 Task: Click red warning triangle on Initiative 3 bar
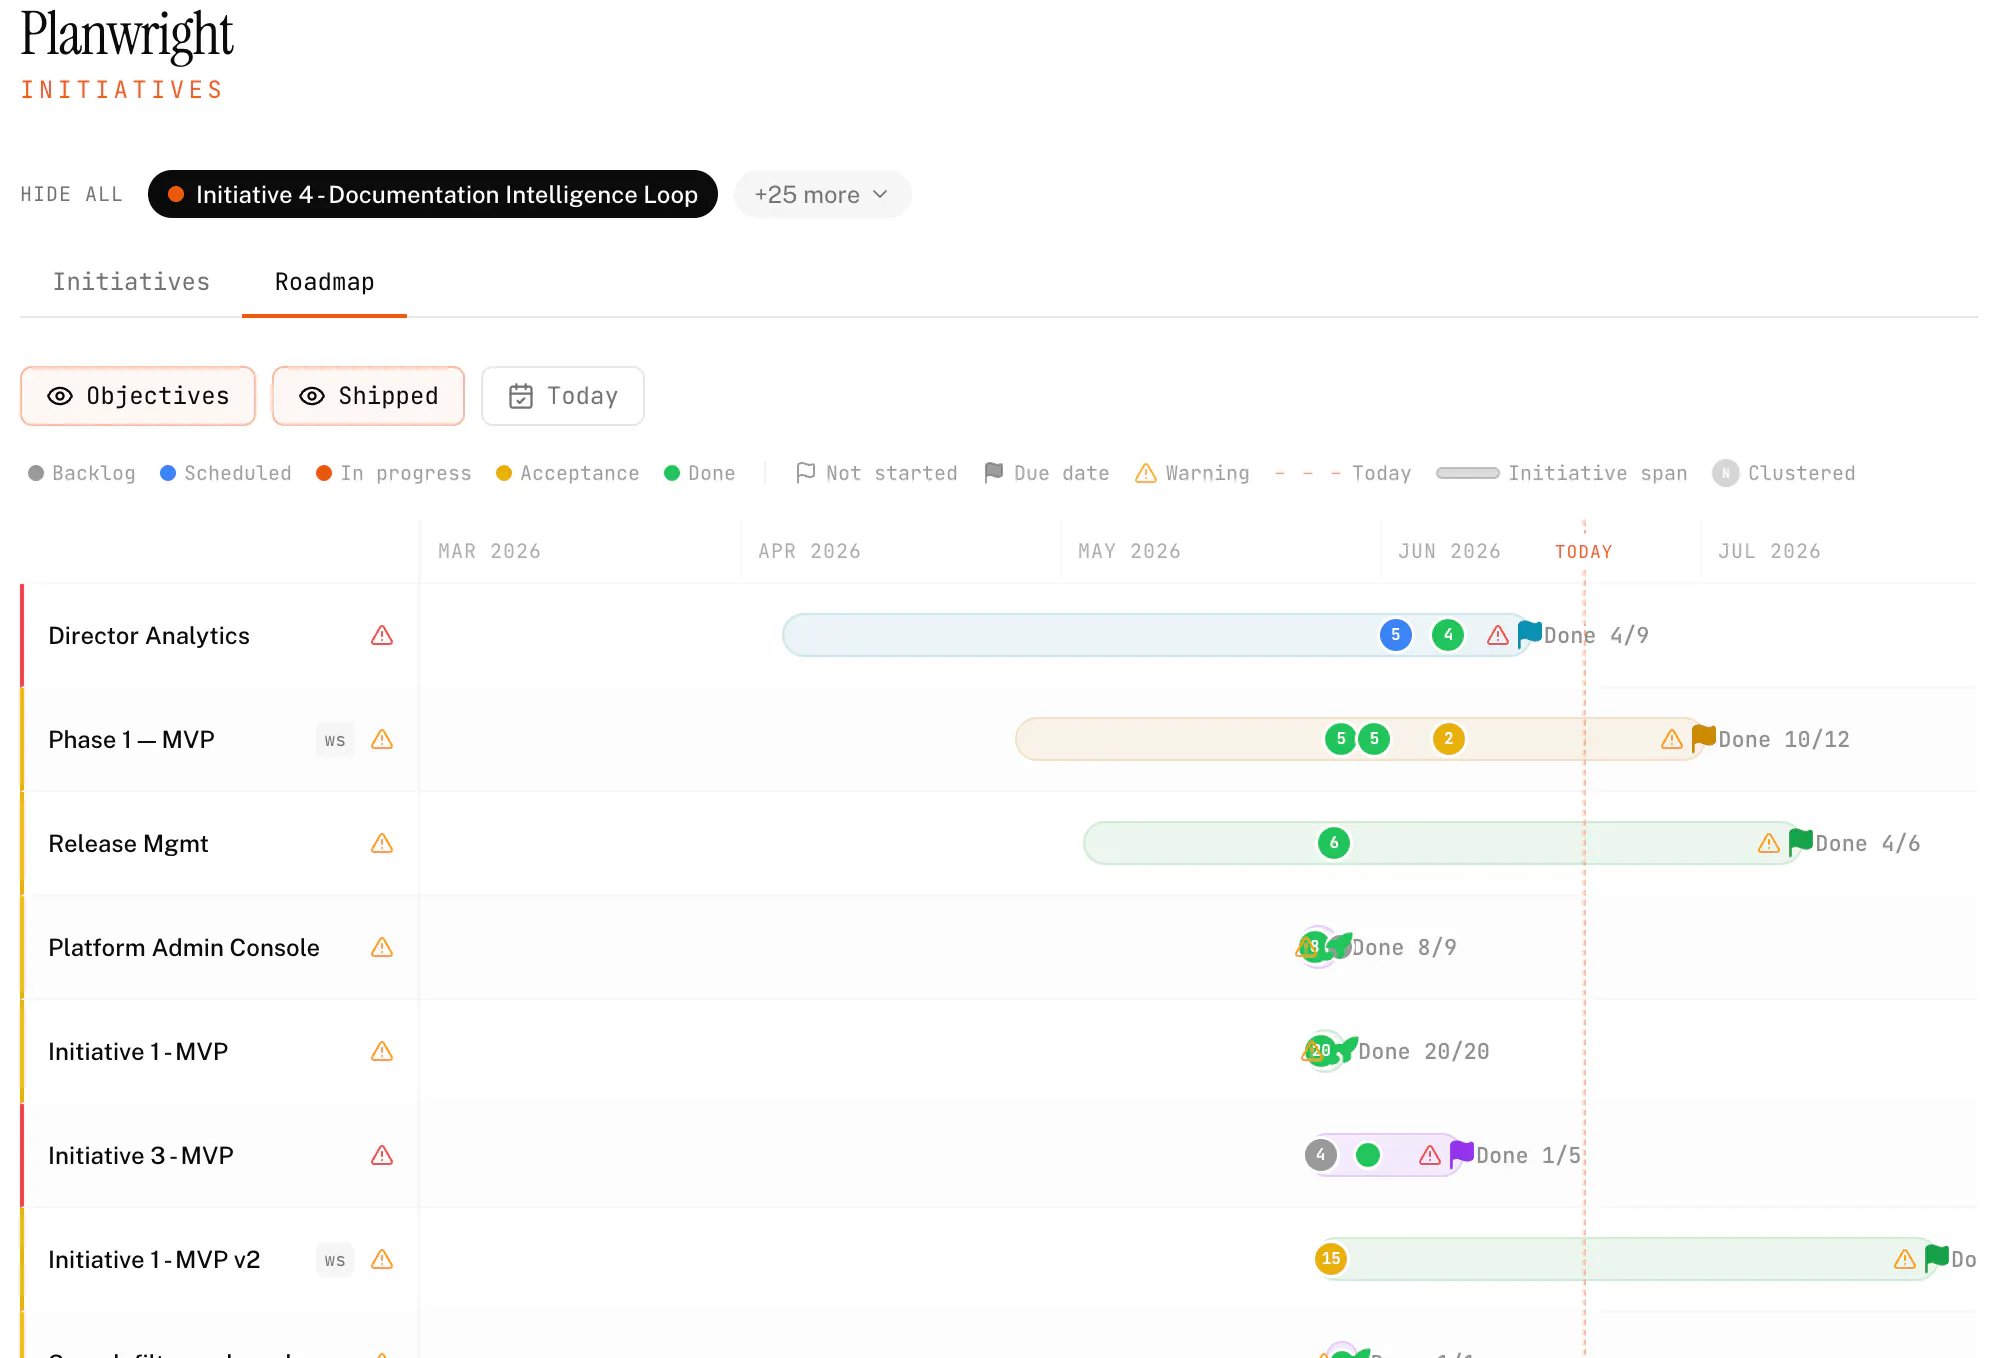[x=1430, y=1156]
